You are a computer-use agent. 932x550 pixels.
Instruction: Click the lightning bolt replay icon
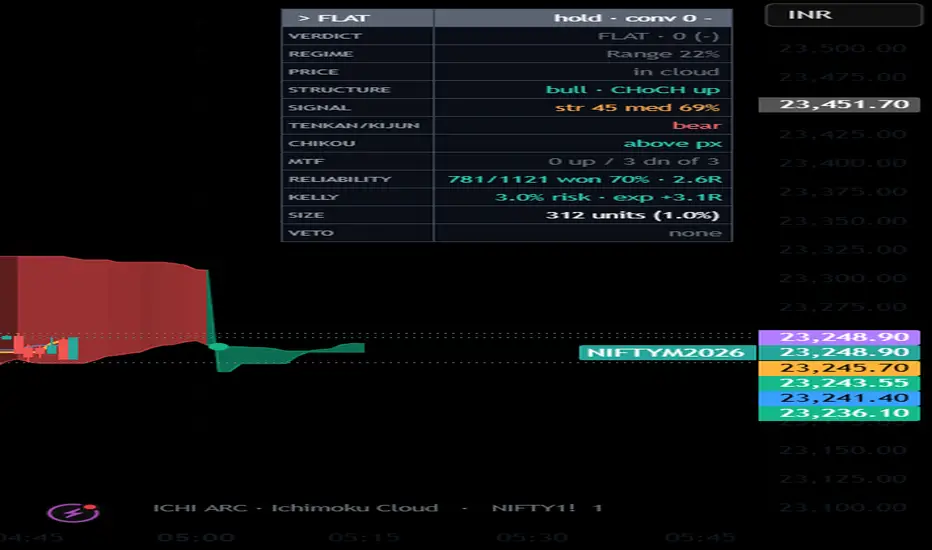tap(73, 512)
